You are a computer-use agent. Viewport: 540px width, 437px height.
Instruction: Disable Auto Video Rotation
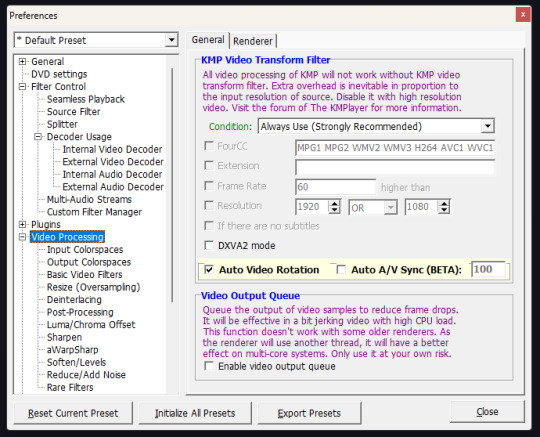209,270
